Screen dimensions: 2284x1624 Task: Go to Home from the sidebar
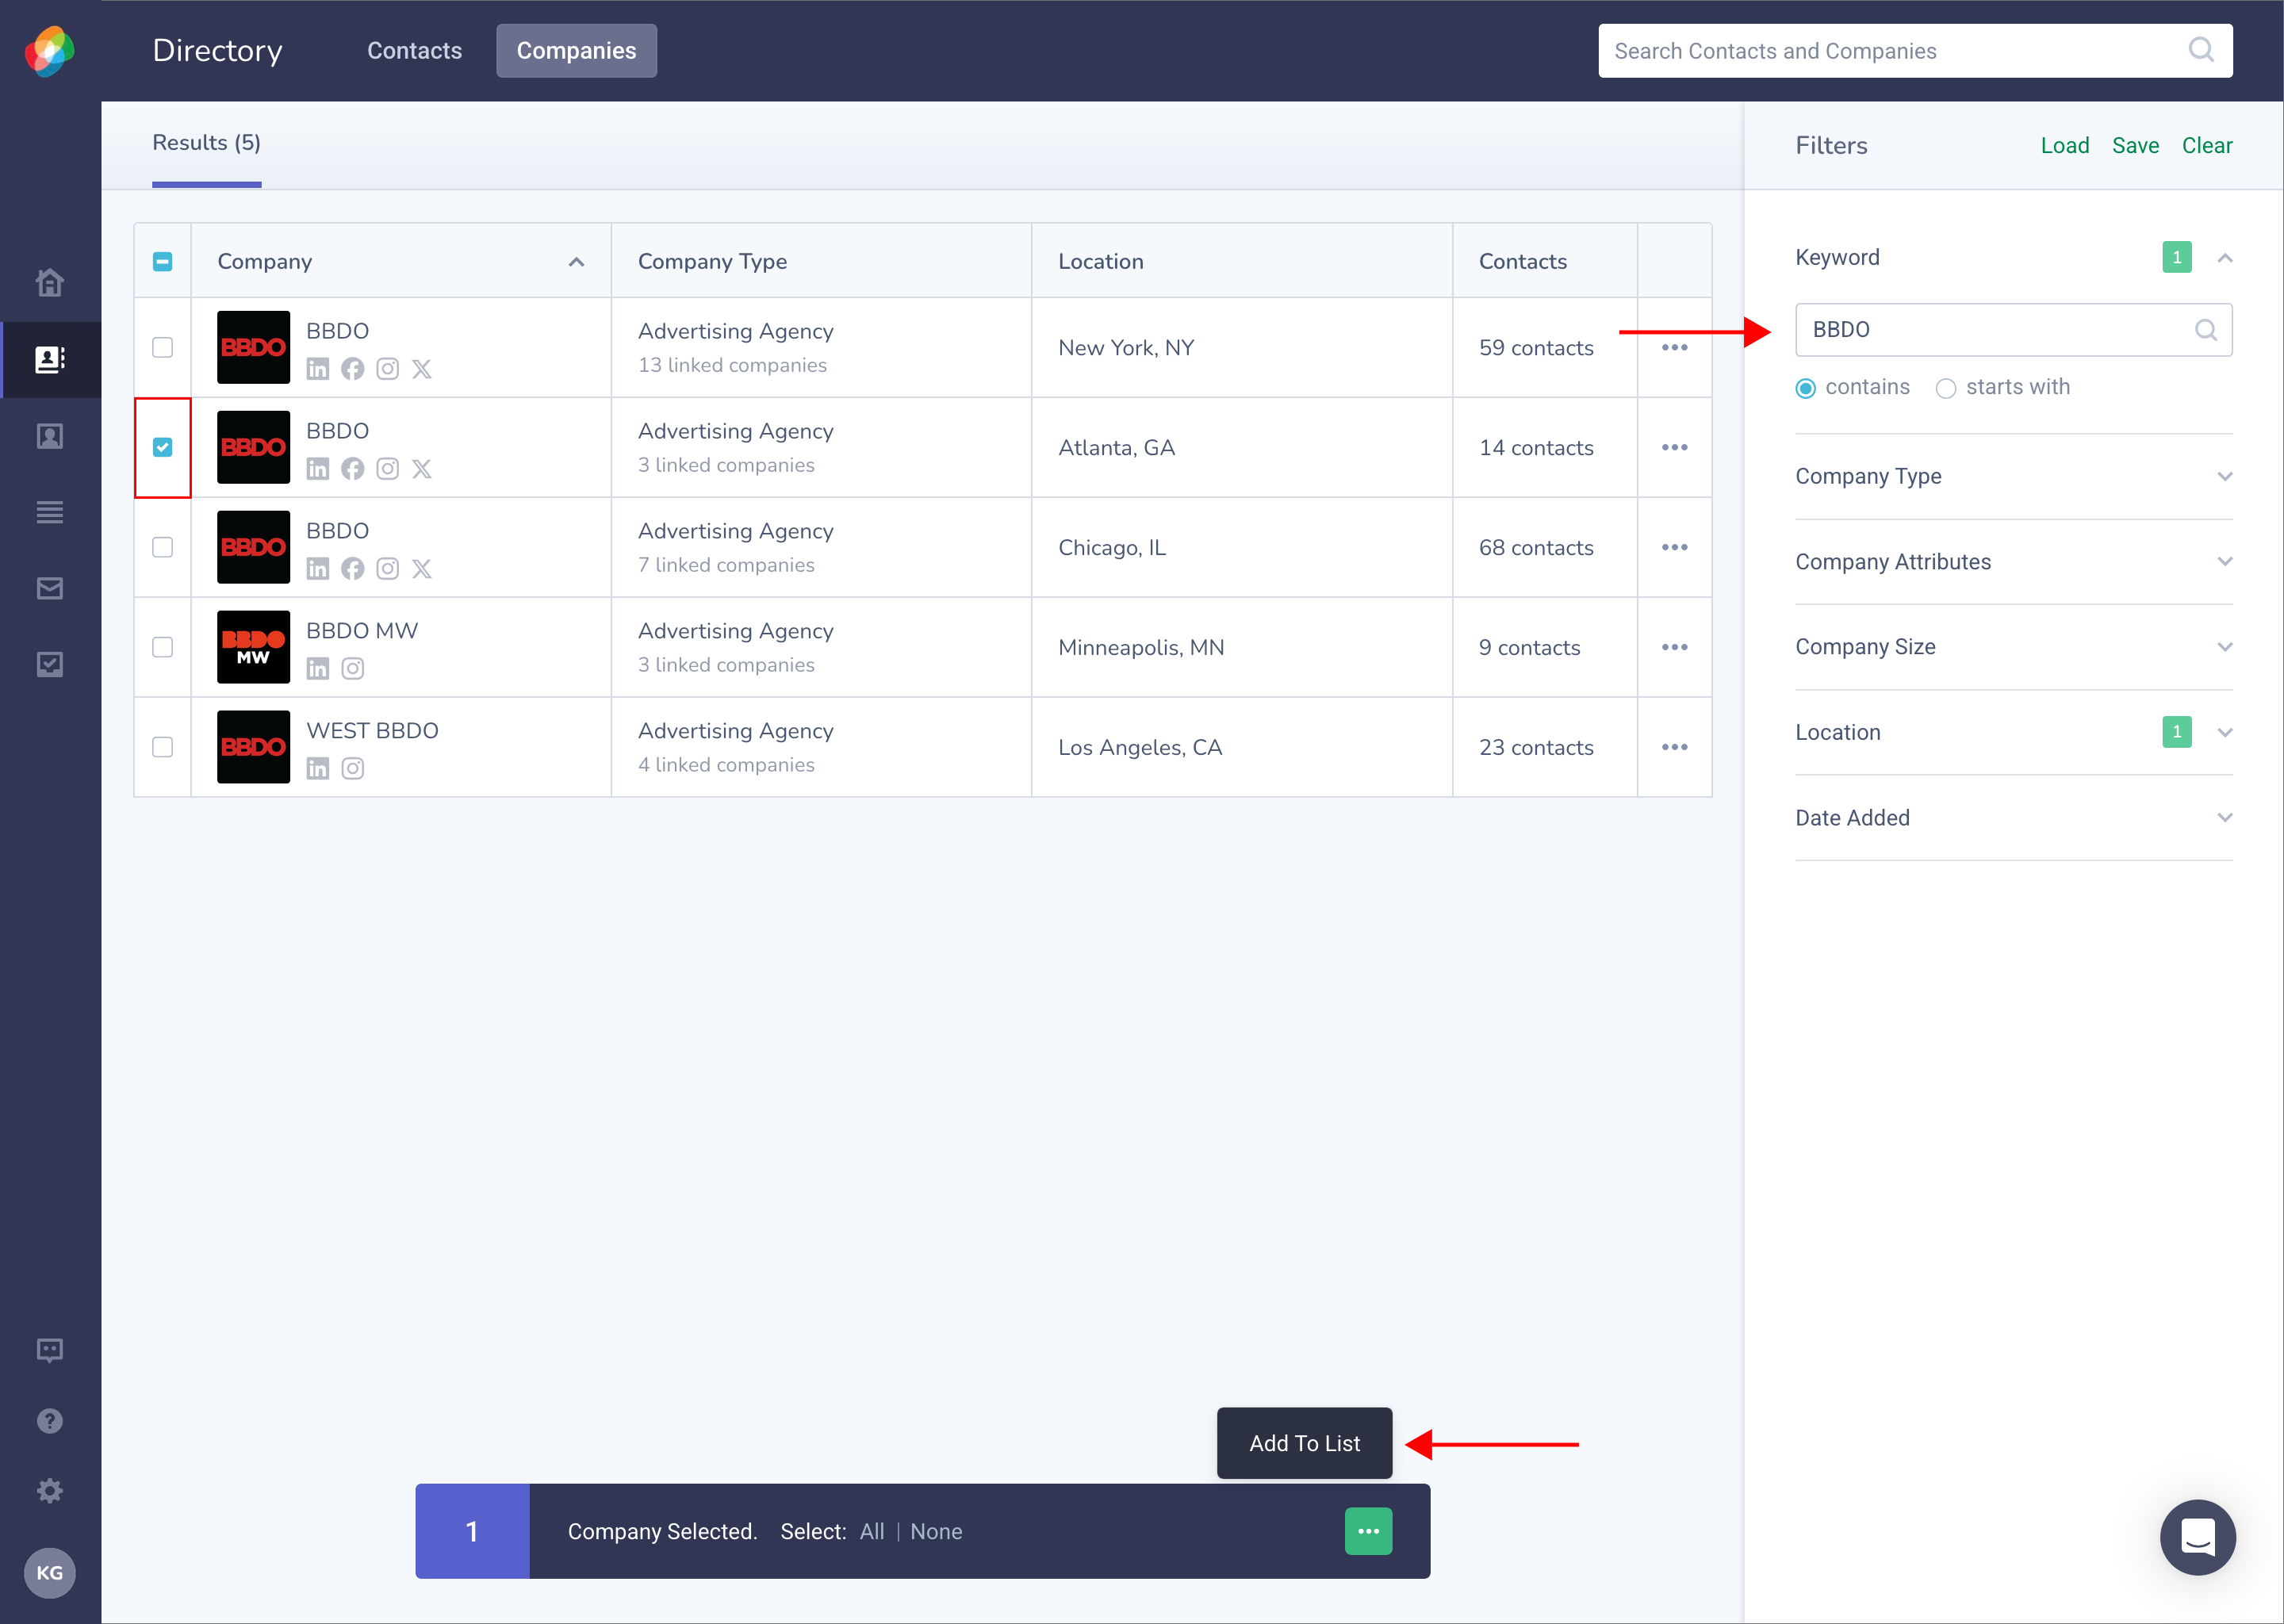[50, 283]
